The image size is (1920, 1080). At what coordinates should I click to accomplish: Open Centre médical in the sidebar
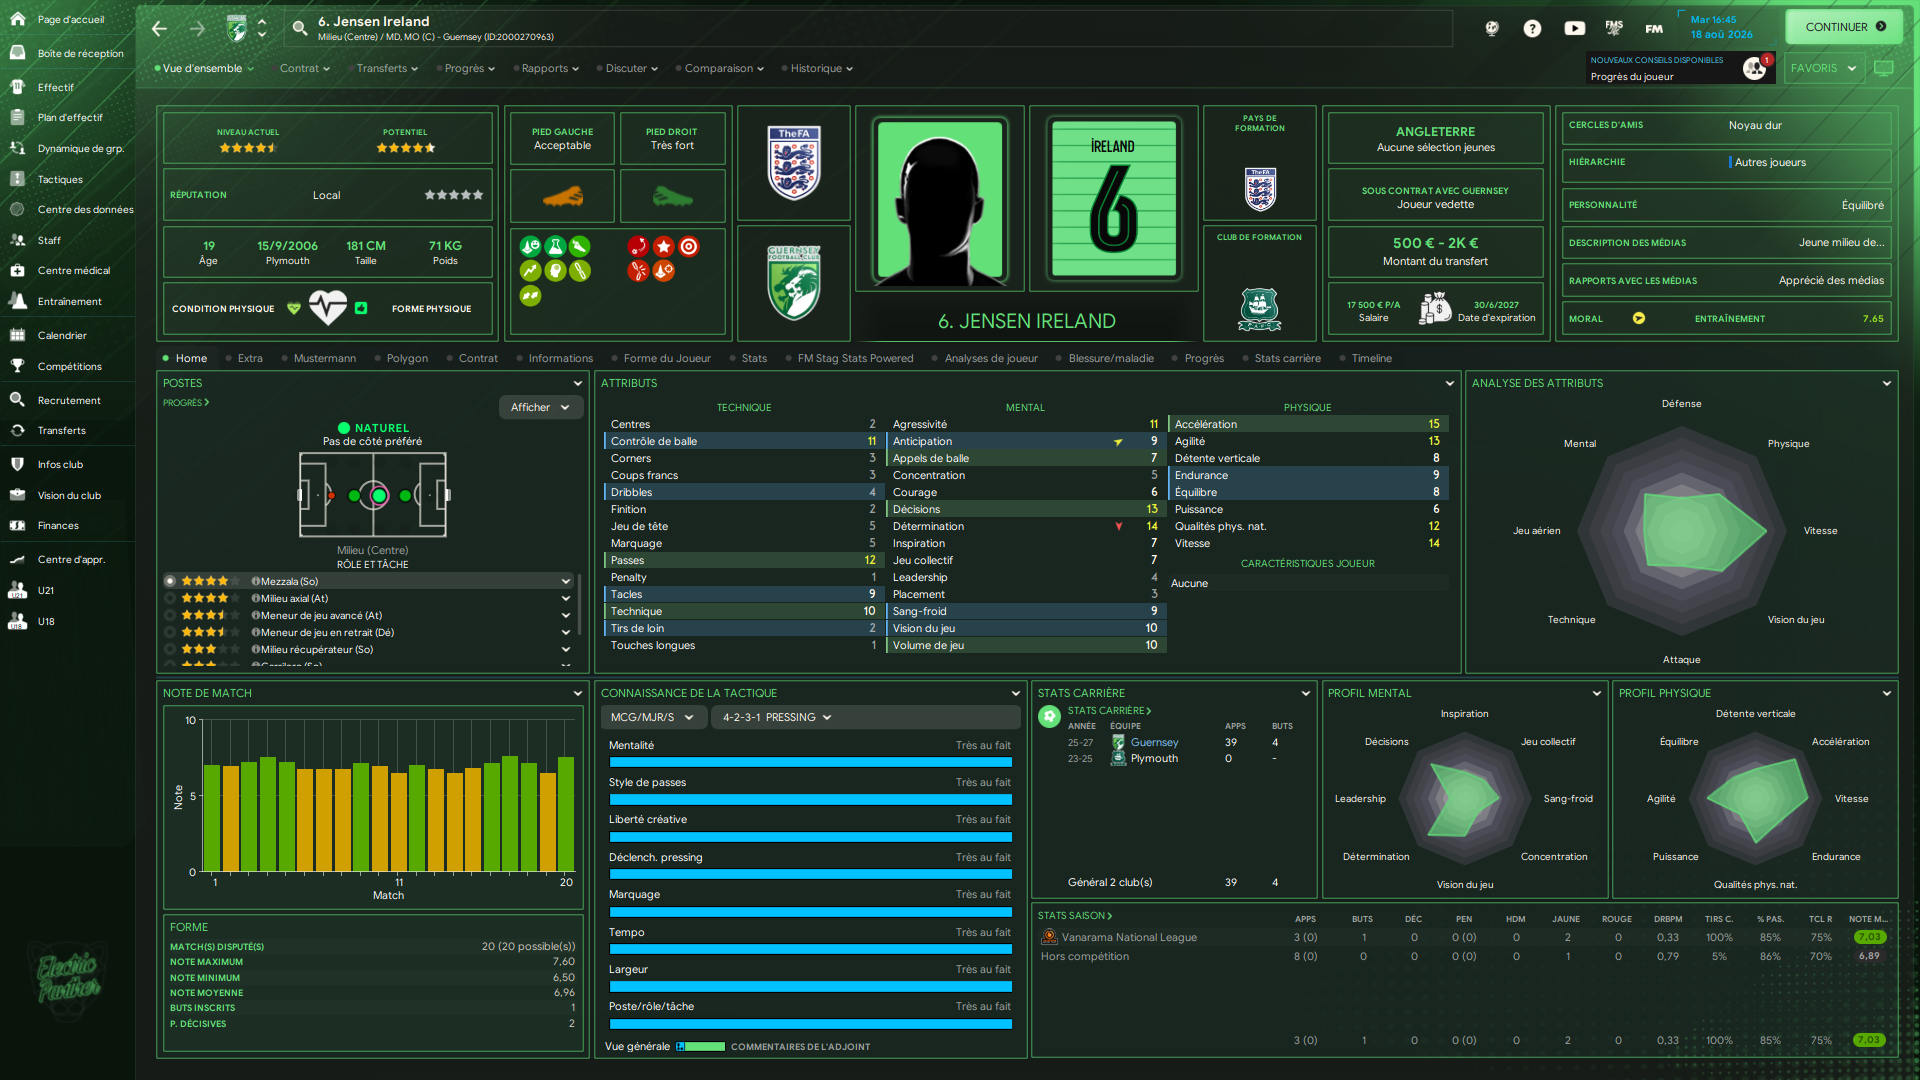(x=73, y=271)
